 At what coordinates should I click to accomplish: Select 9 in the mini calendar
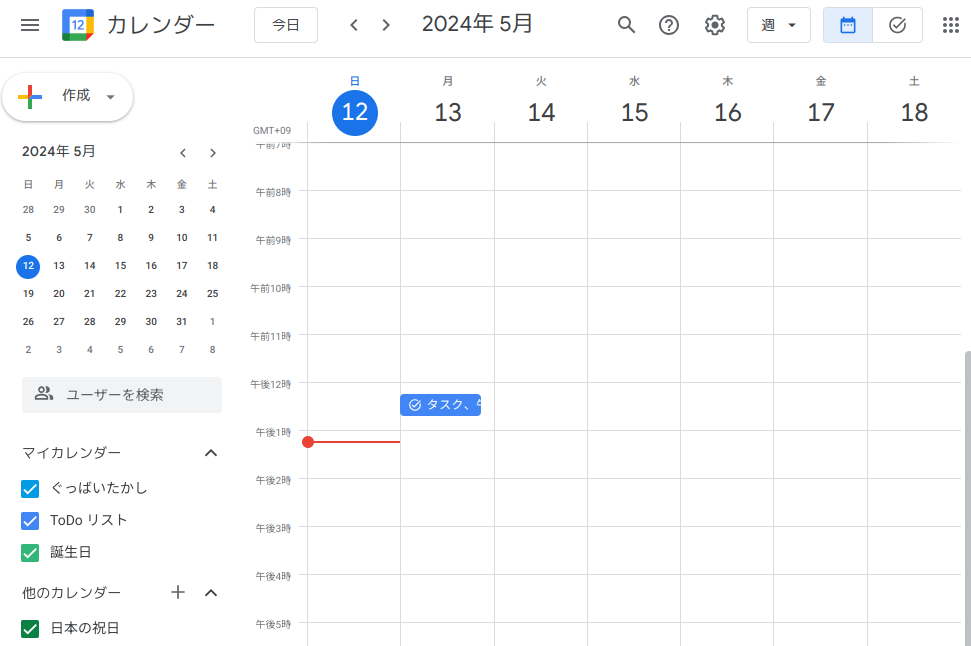[151, 237]
